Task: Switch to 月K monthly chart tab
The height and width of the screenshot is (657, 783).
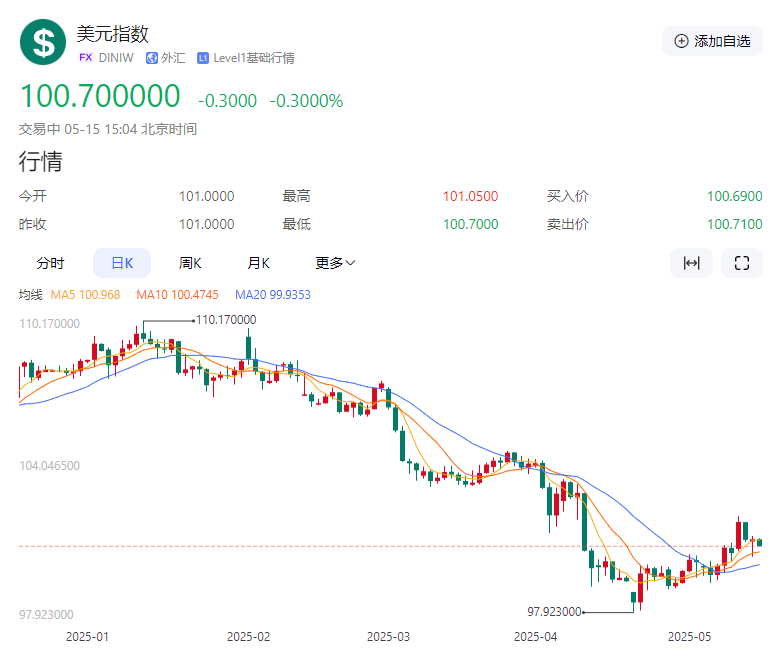Action: click(258, 263)
